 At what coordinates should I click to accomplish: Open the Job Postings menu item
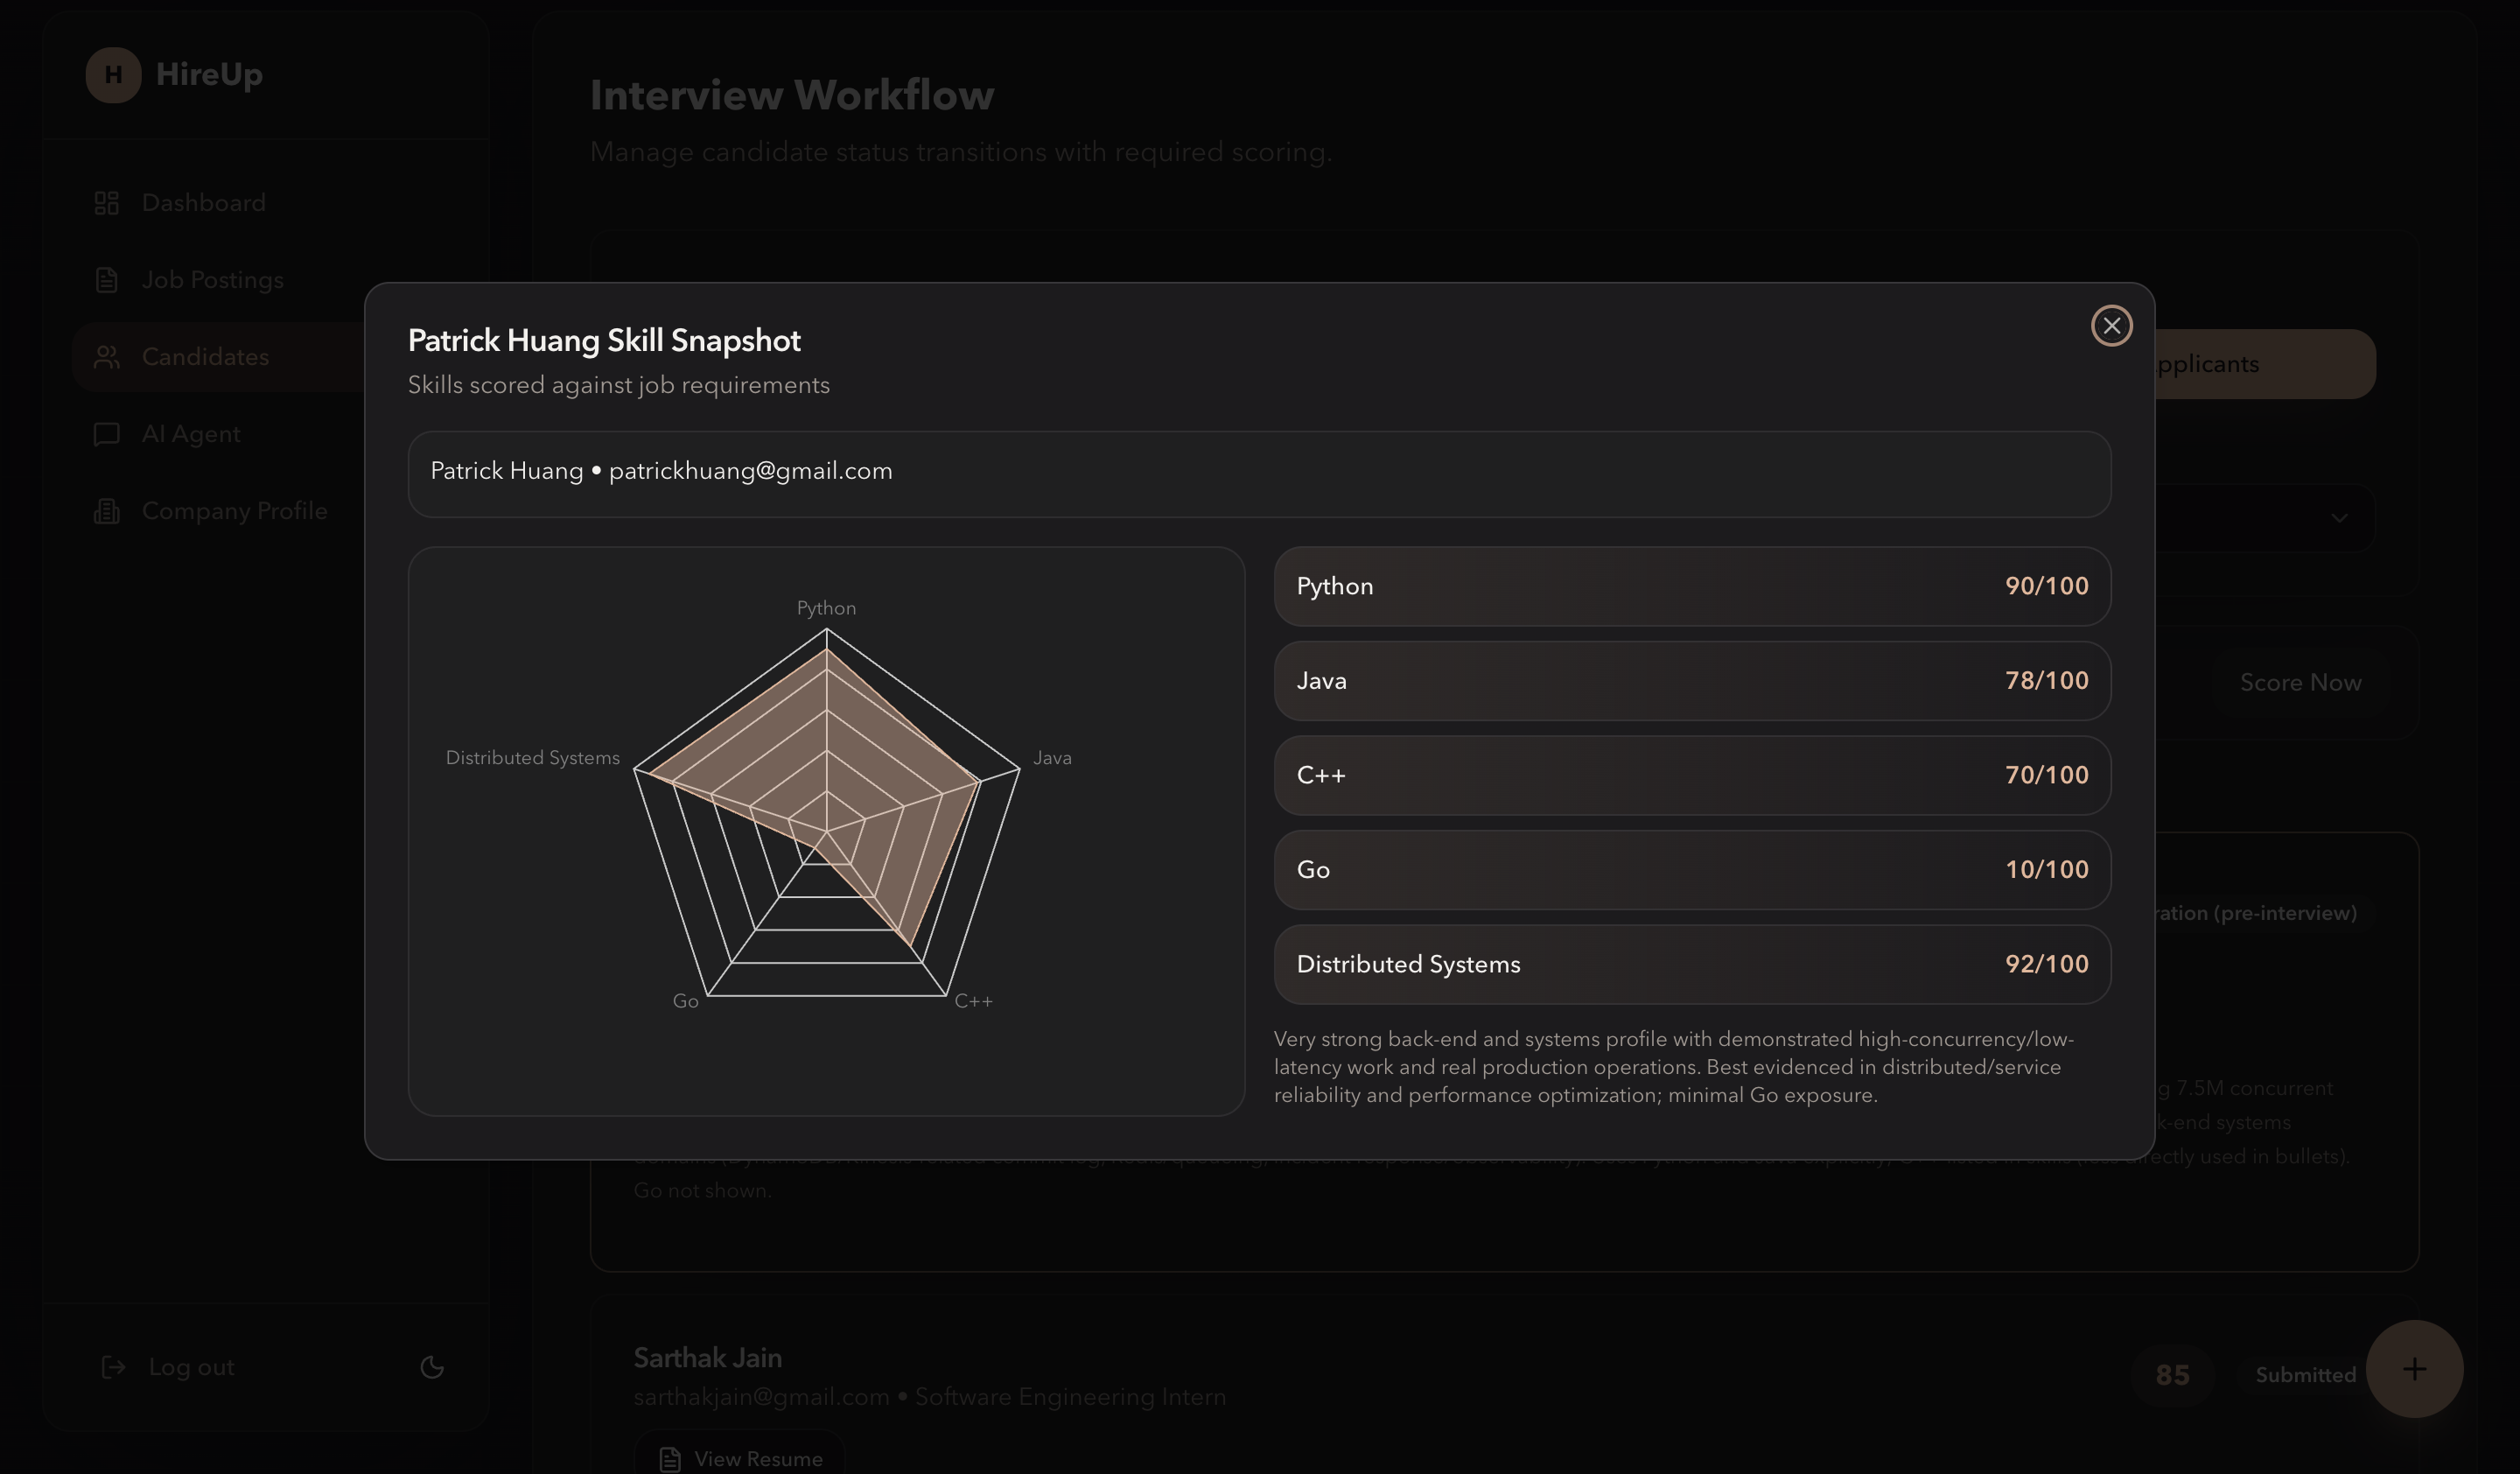click(212, 280)
